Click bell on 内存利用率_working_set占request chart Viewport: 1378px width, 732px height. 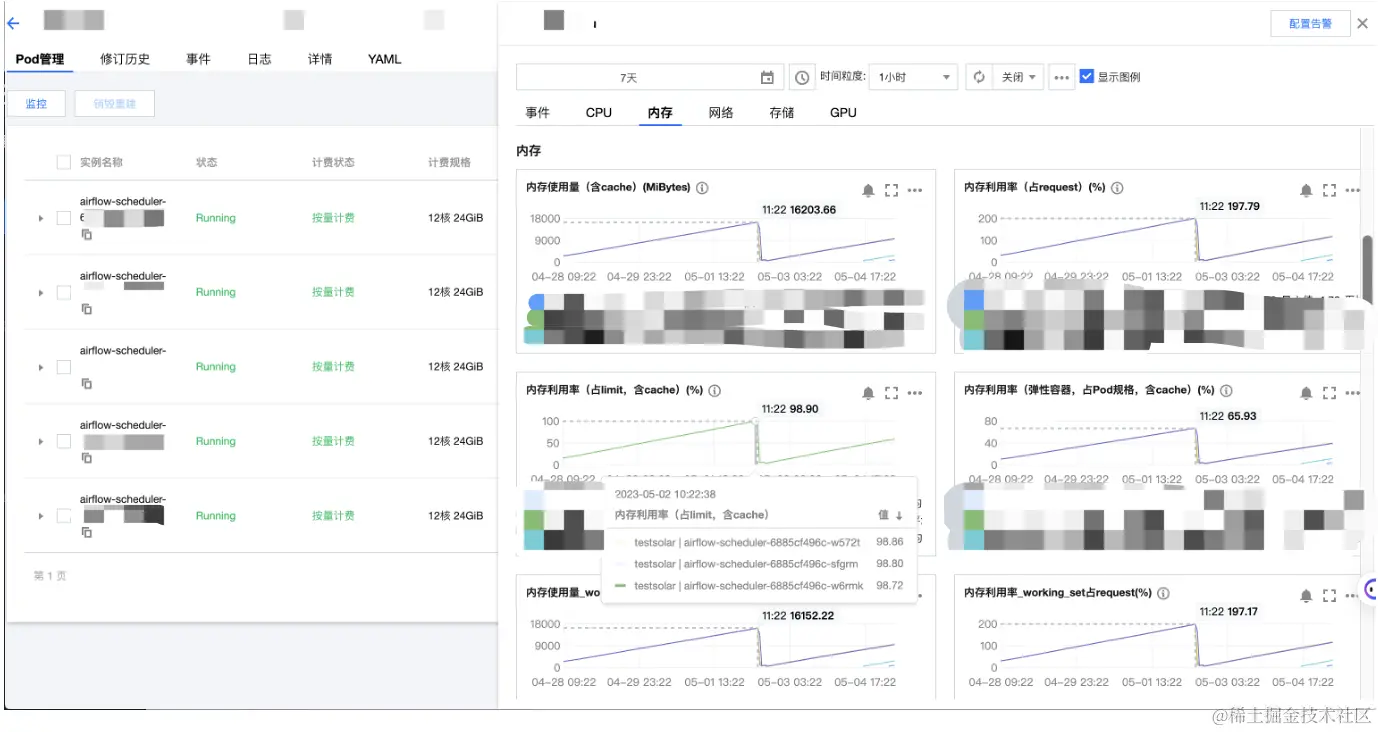click(1306, 596)
